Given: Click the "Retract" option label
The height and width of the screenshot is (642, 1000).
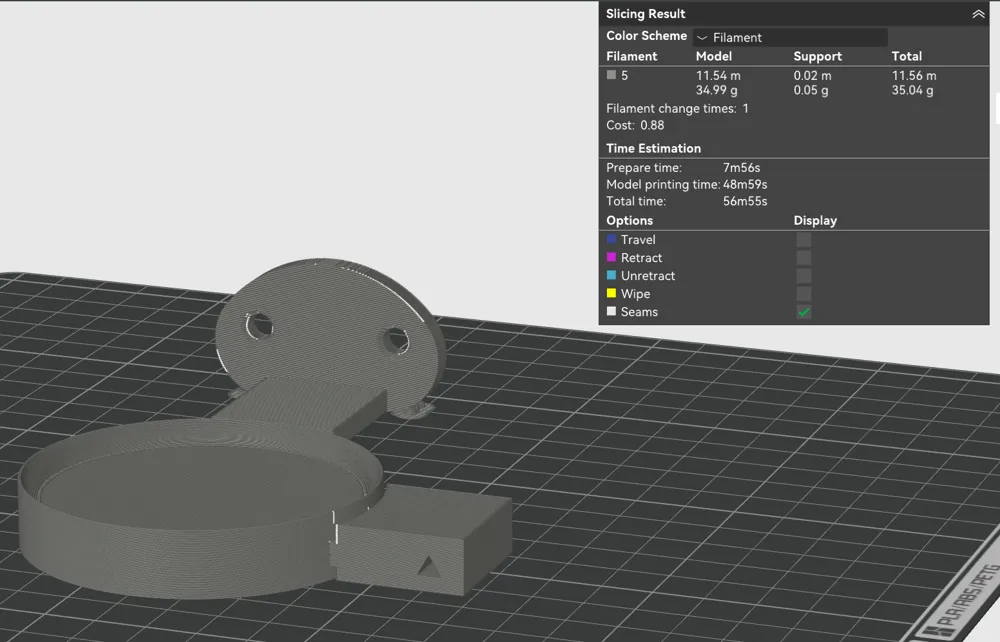Looking at the screenshot, I should 642,258.
